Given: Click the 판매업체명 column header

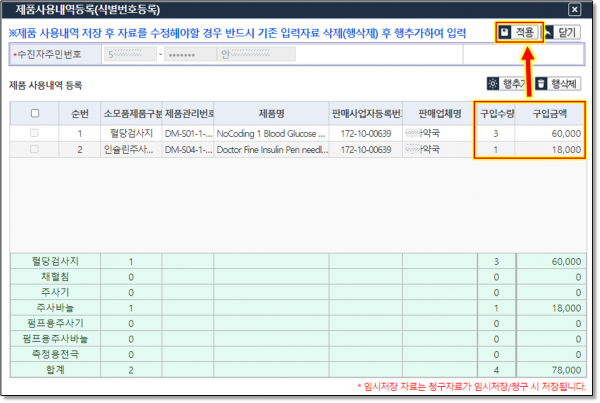Looking at the screenshot, I should (438, 113).
